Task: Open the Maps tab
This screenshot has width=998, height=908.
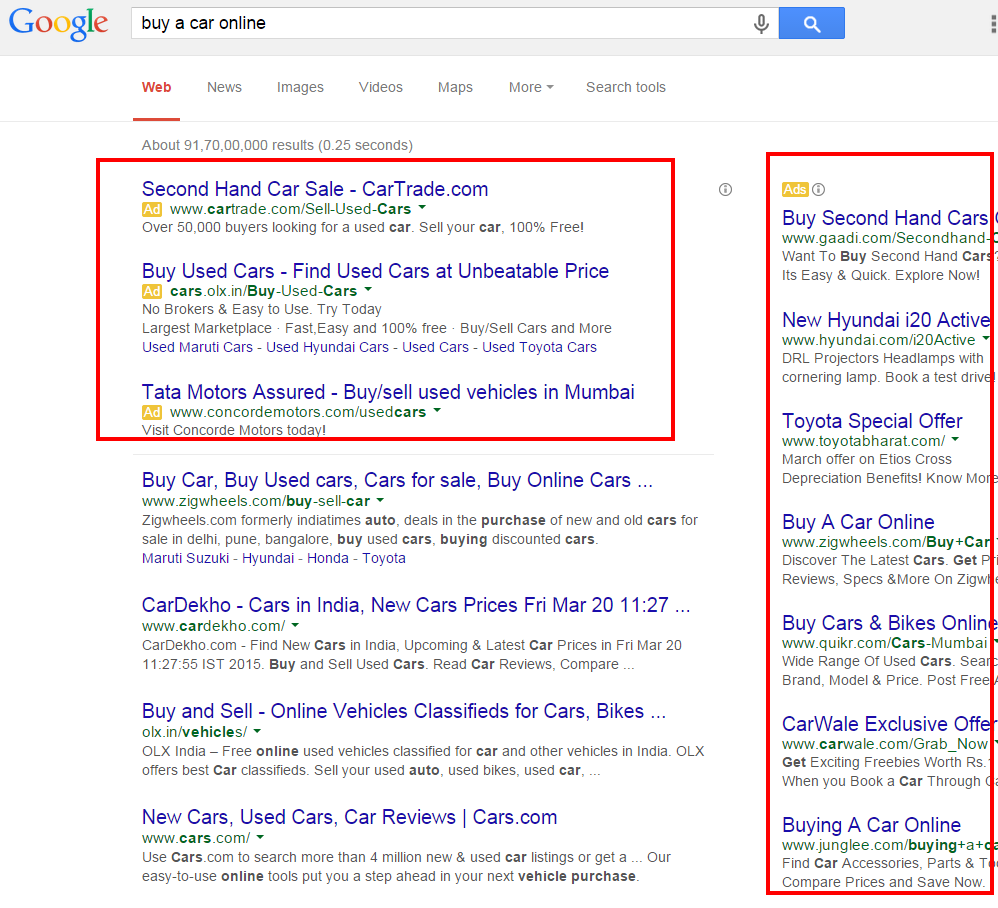Action: click(x=455, y=87)
